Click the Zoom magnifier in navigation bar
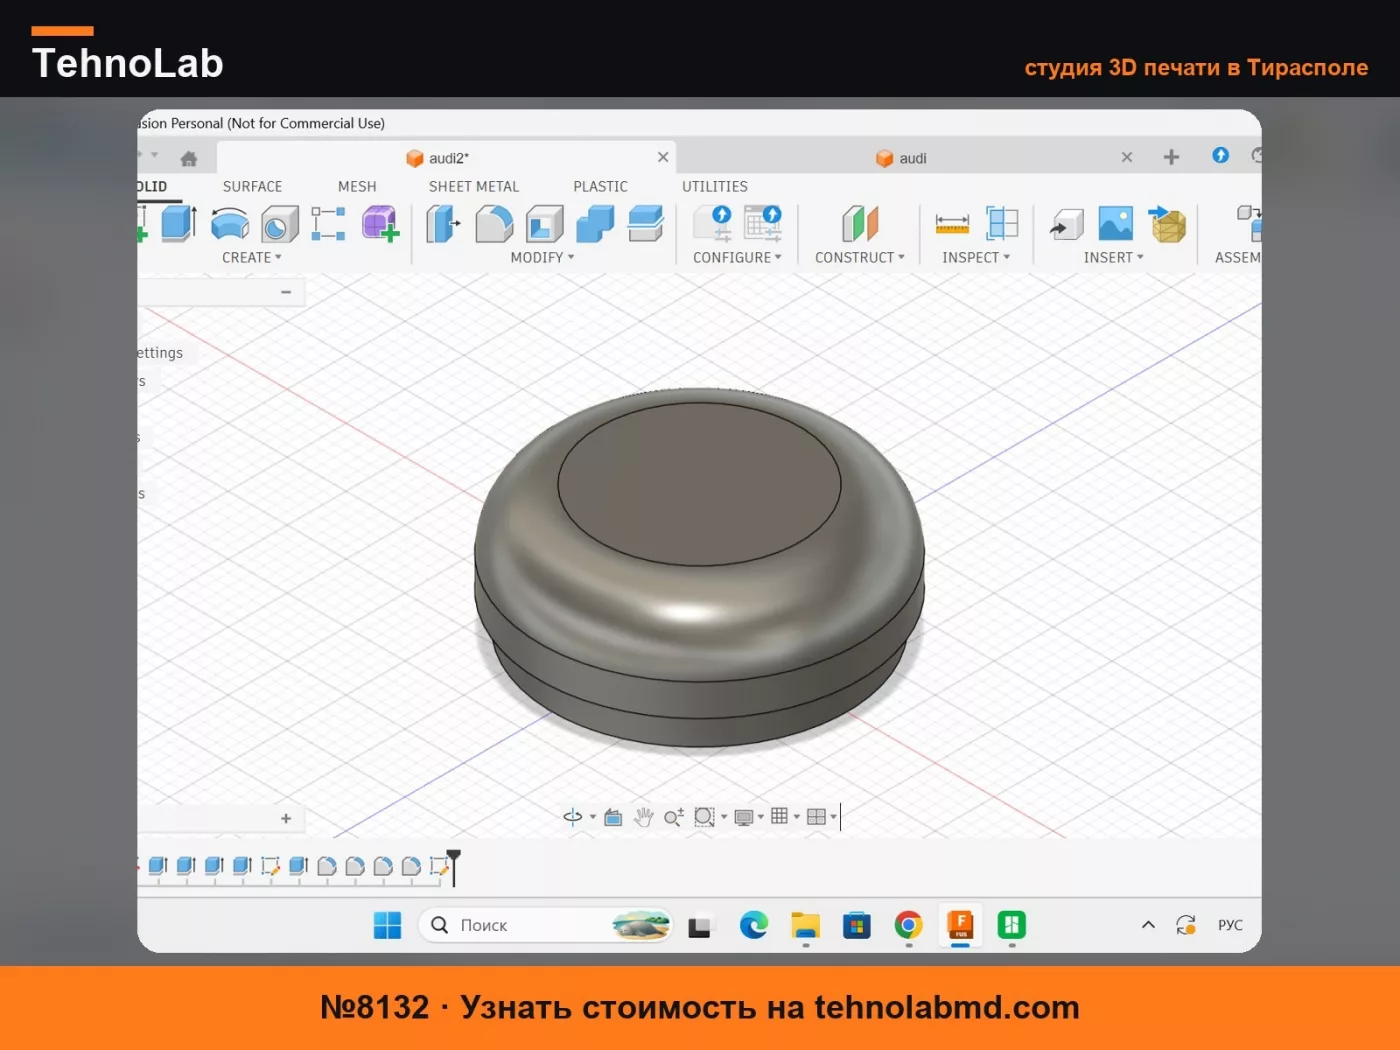 (674, 817)
